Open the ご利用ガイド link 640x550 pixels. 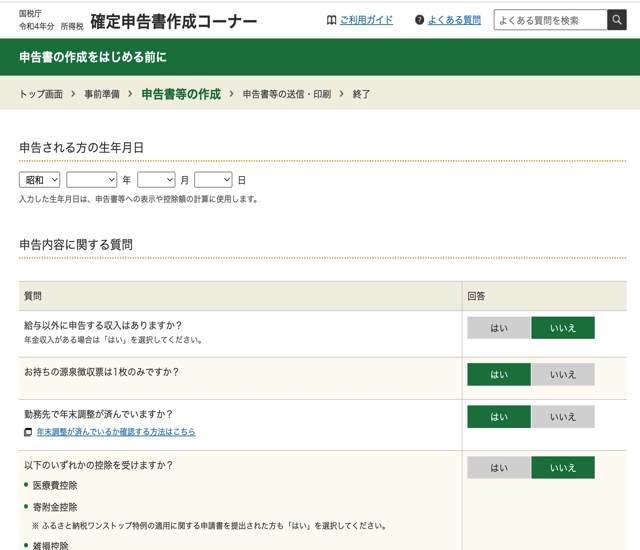(x=365, y=20)
